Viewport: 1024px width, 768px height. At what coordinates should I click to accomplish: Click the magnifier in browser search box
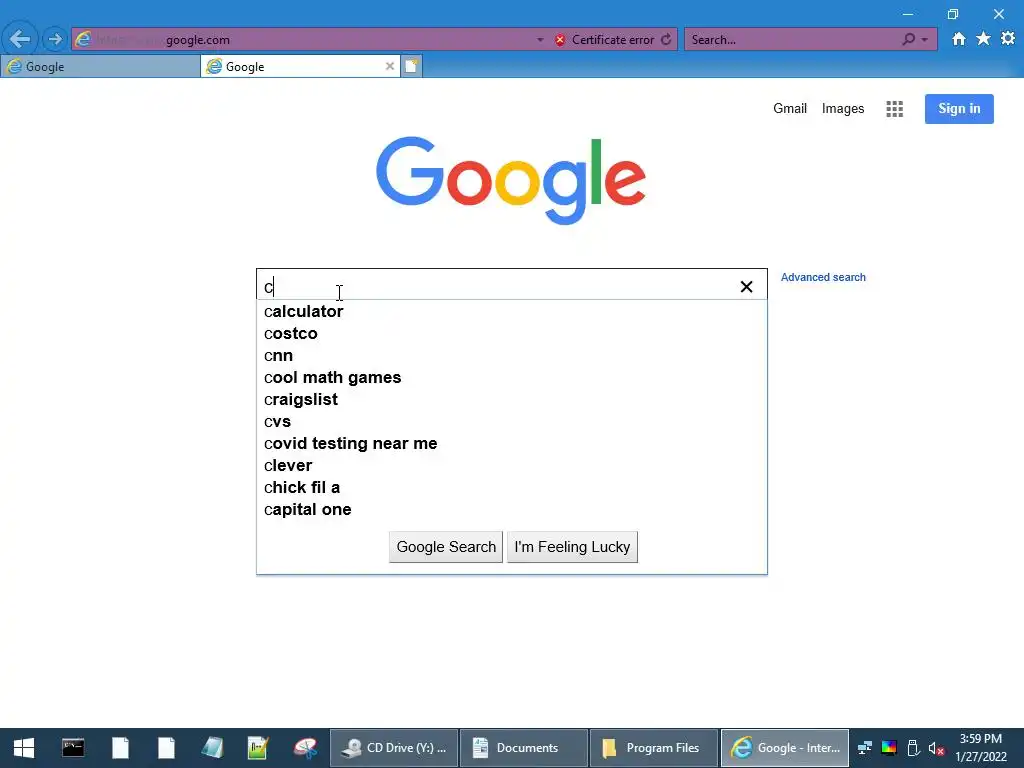tap(908, 39)
